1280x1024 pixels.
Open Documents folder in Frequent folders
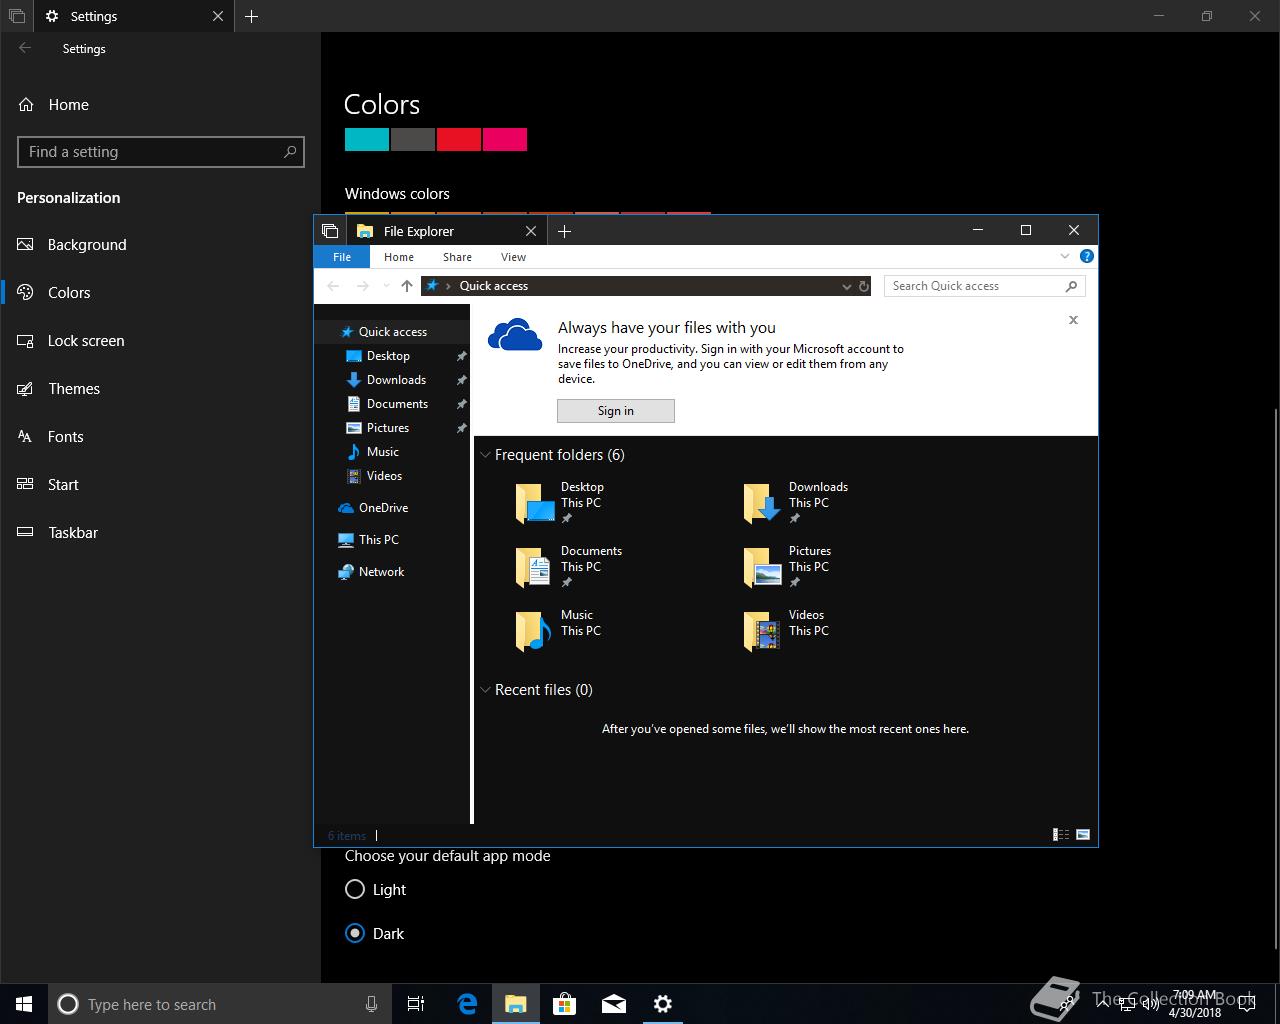coord(569,567)
